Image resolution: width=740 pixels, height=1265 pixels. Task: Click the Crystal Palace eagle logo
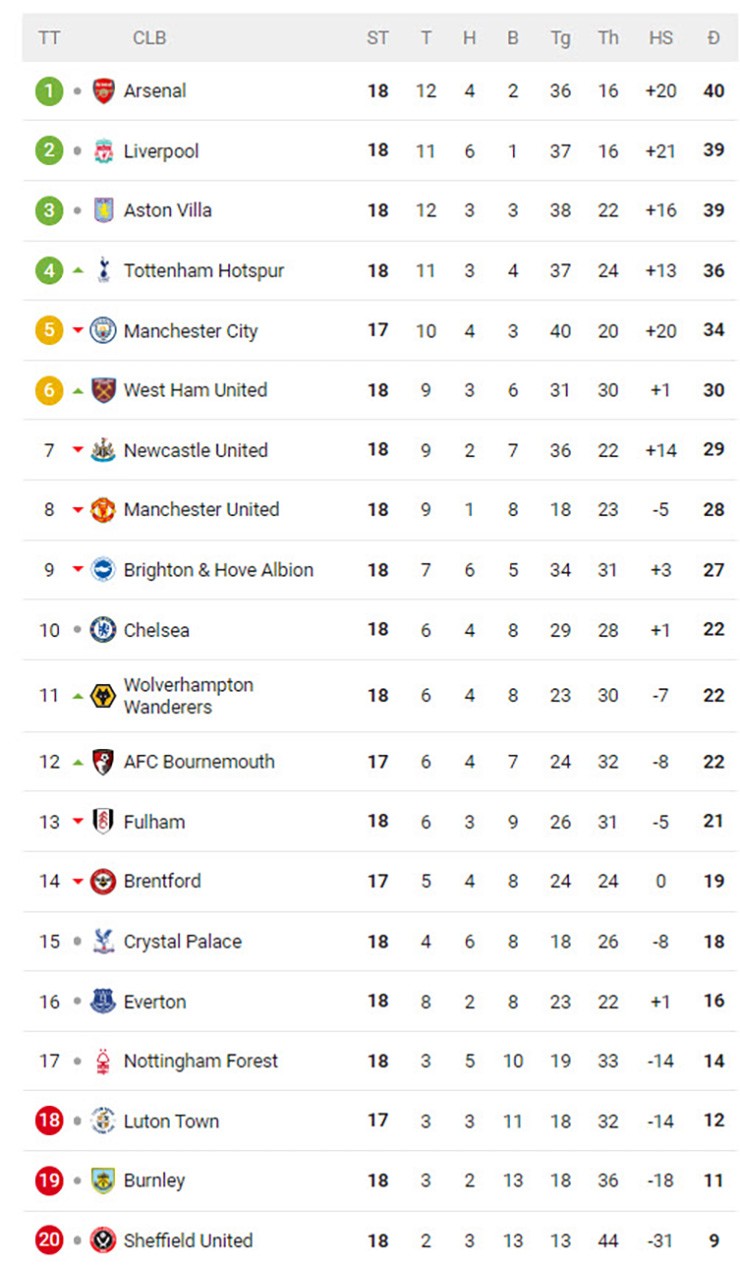[x=103, y=941]
